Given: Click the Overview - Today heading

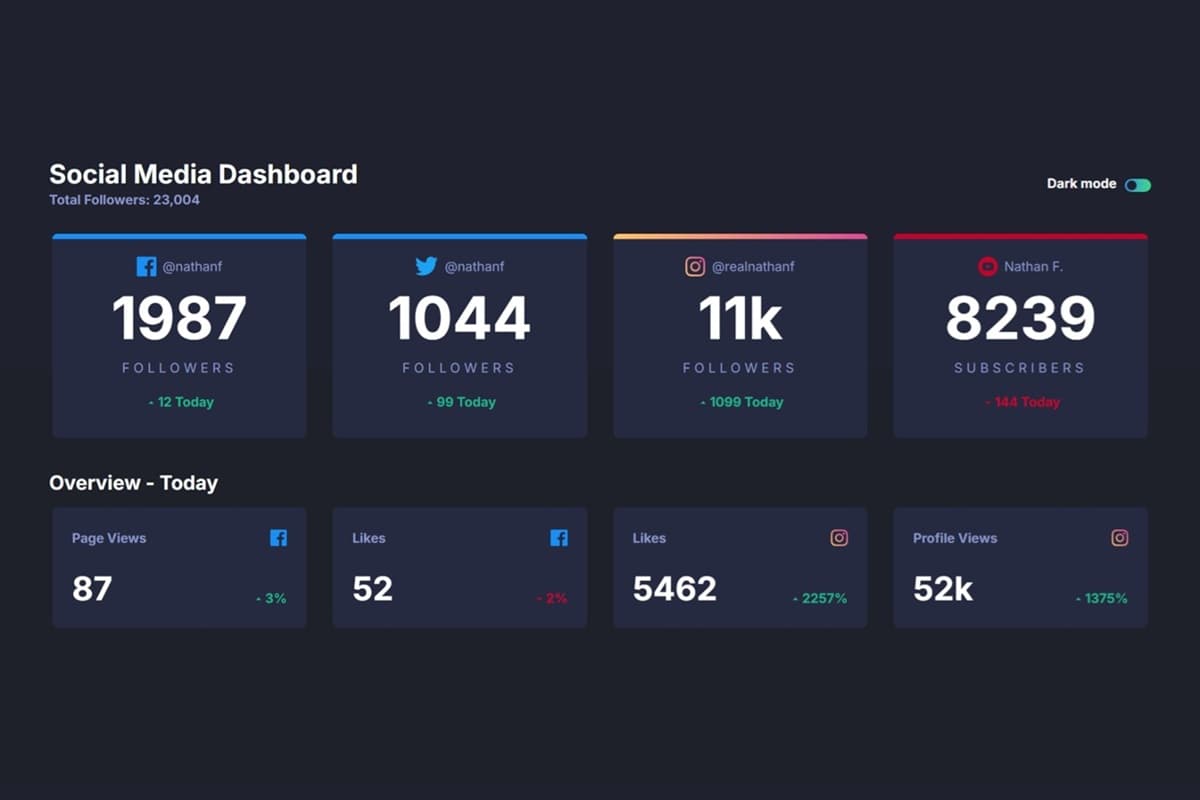Looking at the screenshot, I should tap(133, 483).
